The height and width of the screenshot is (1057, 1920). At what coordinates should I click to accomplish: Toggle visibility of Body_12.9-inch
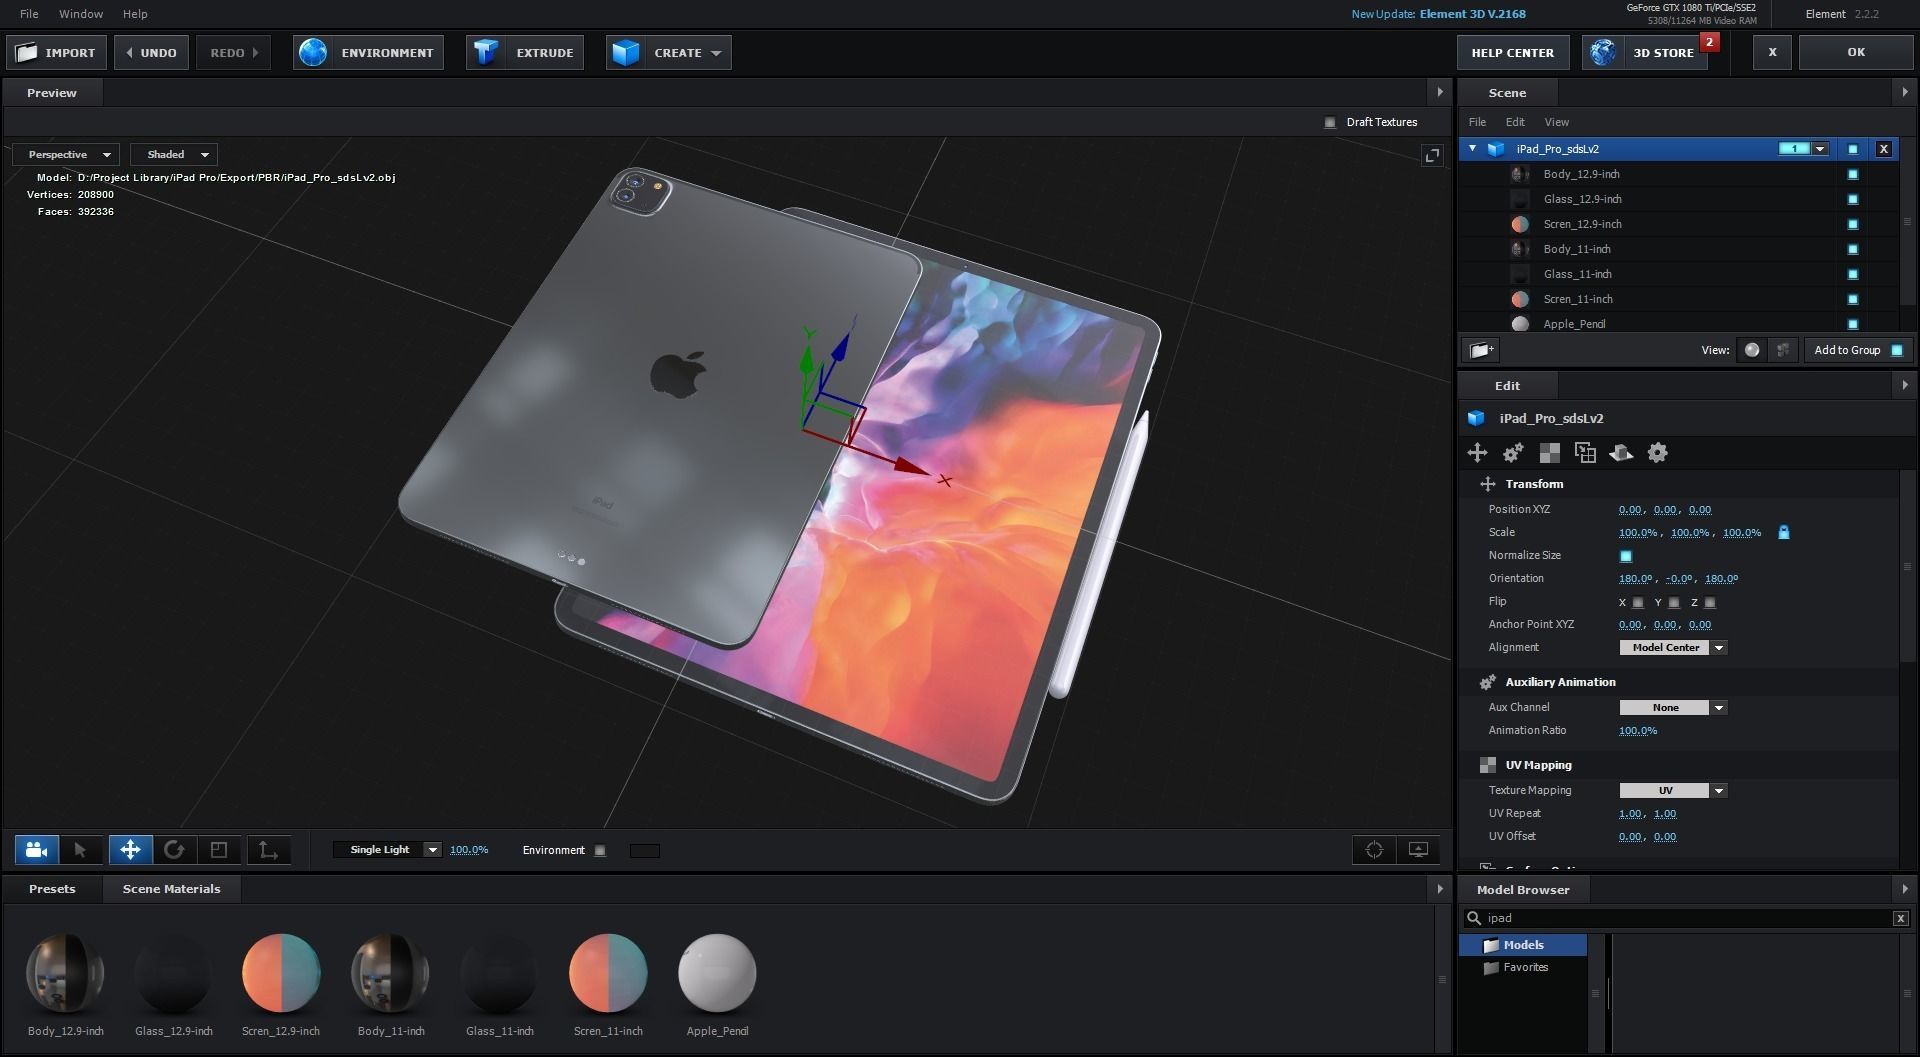pos(1852,174)
